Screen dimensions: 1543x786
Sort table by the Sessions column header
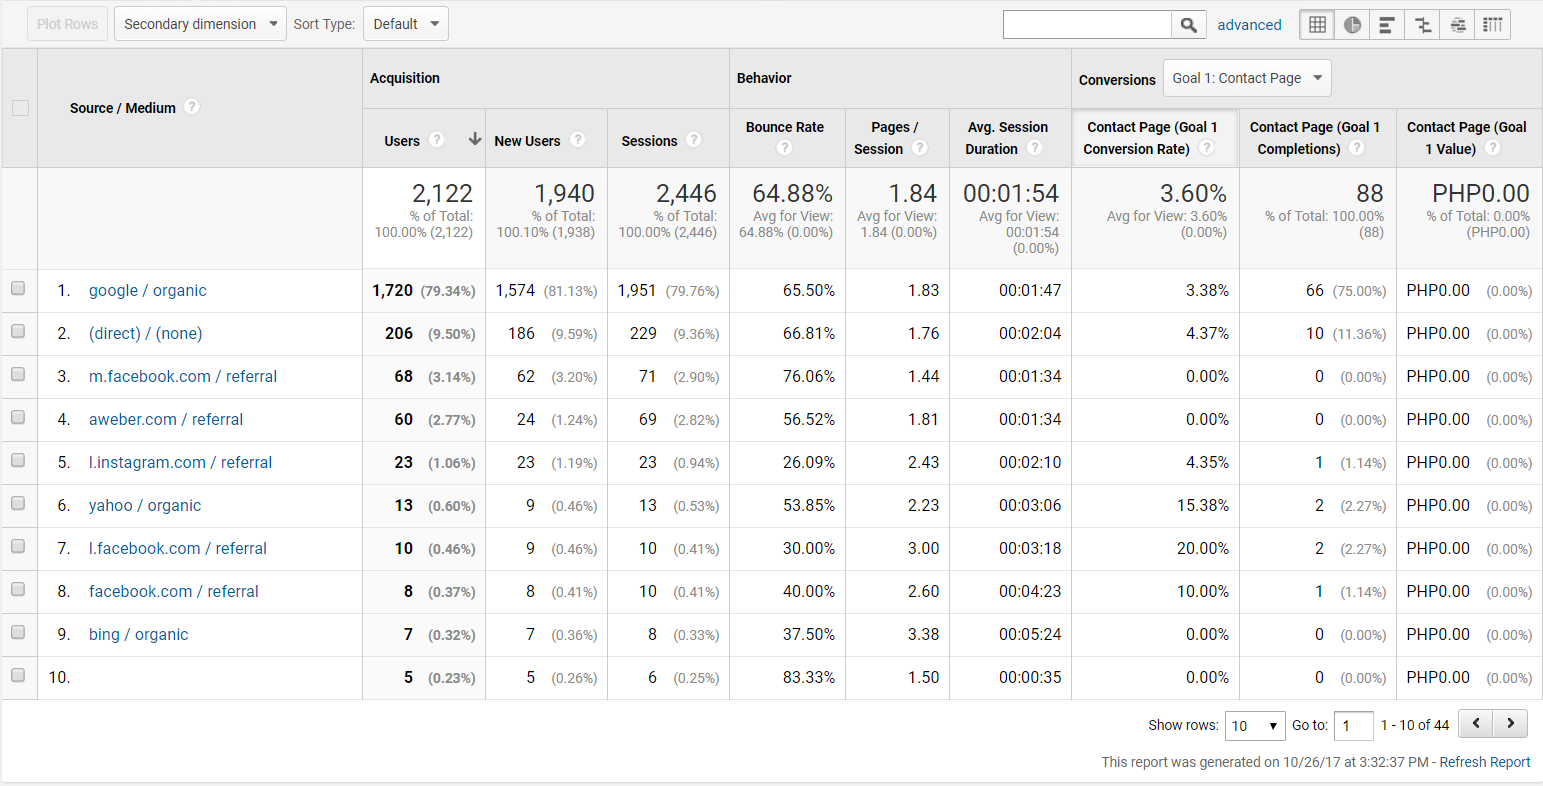click(649, 141)
